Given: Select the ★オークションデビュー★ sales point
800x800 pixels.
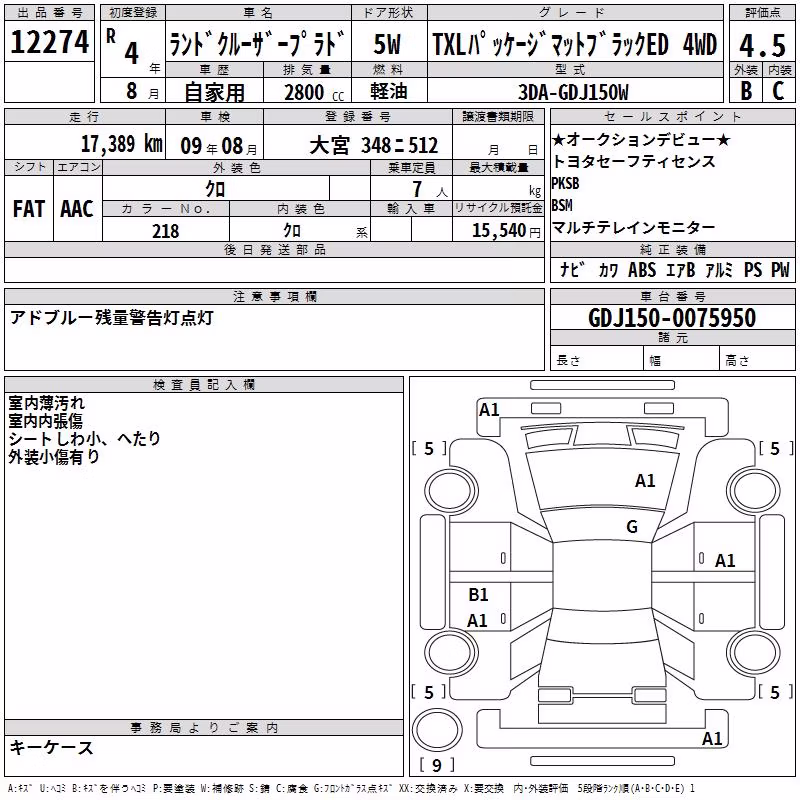Looking at the screenshot, I should (641, 139).
